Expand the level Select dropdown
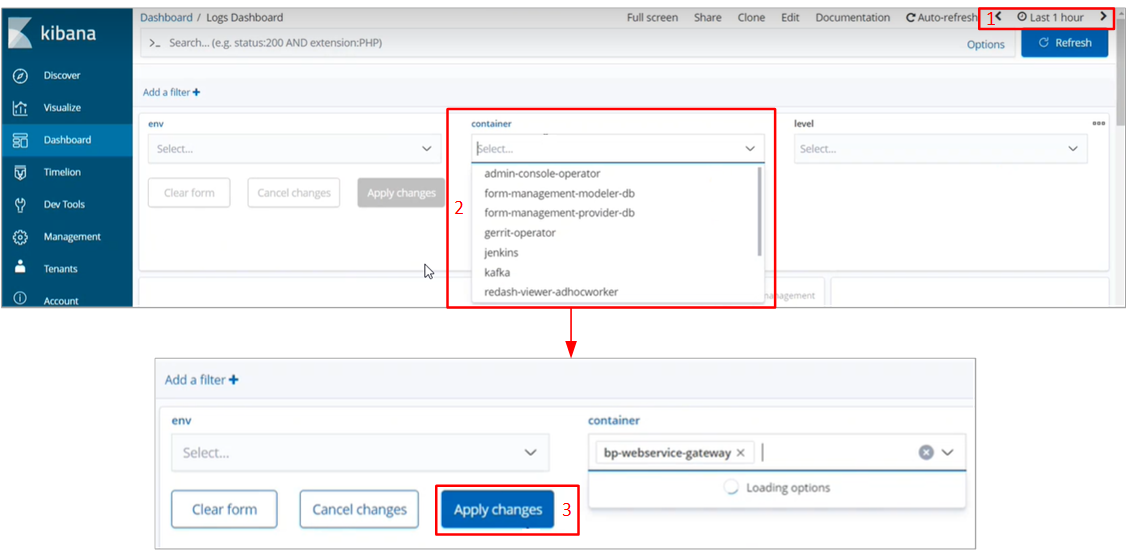The image size is (1127, 550). click(940, 149)
